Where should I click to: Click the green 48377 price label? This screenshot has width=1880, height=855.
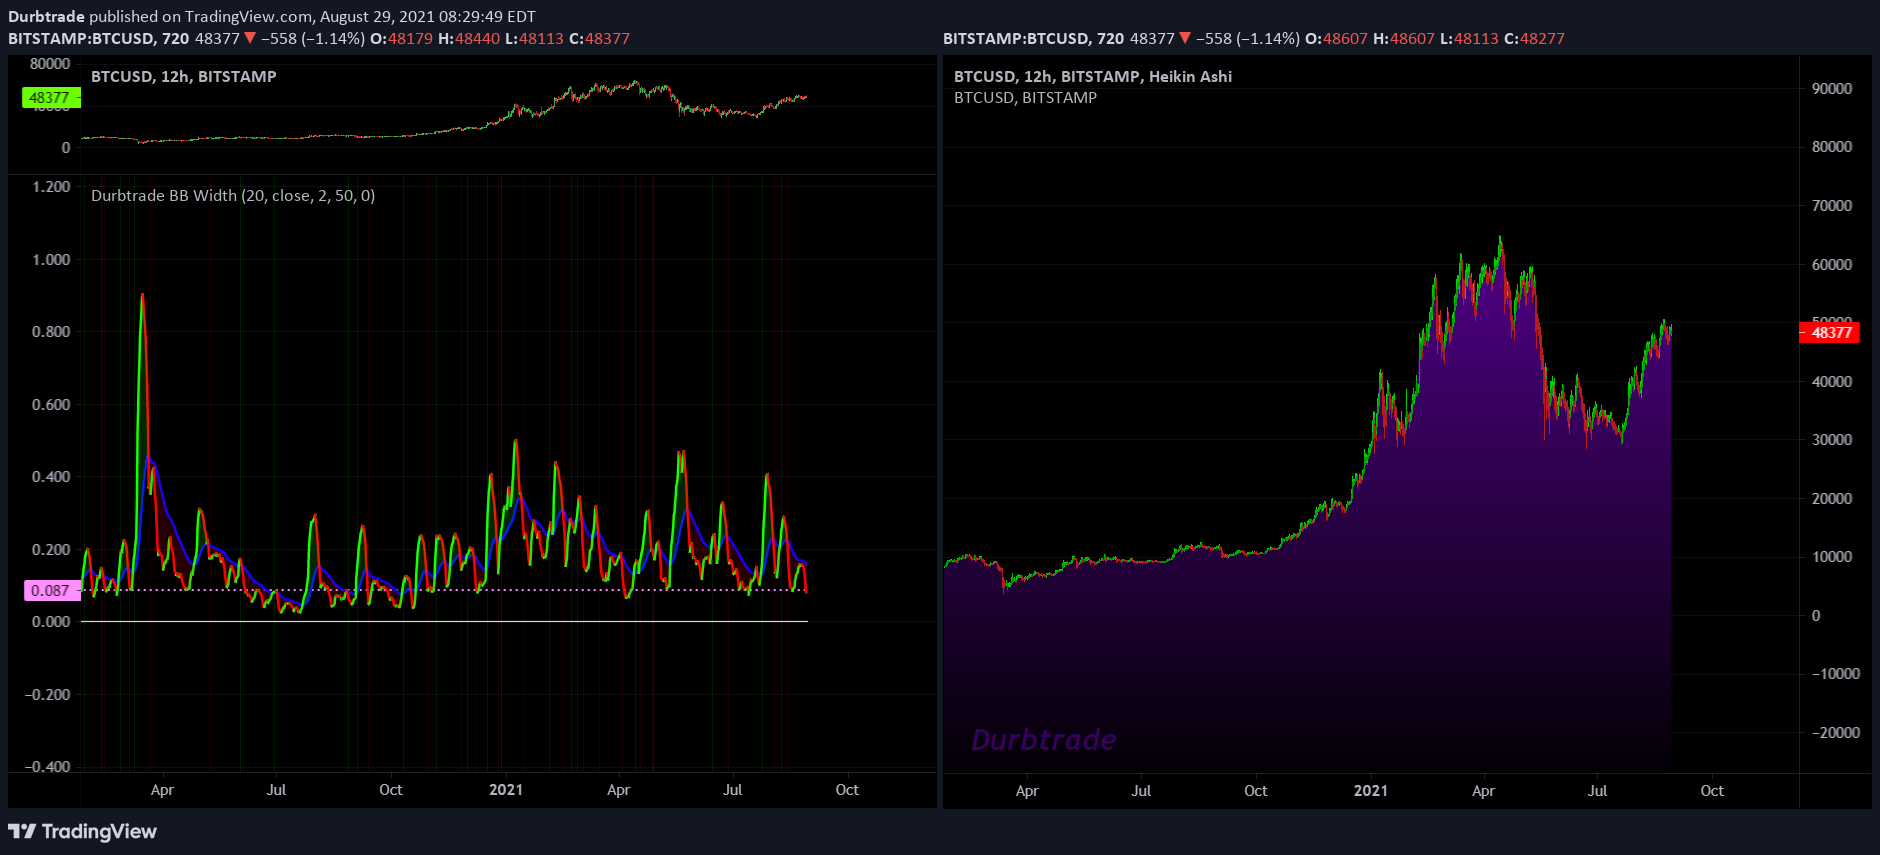[x=51, y=98]
